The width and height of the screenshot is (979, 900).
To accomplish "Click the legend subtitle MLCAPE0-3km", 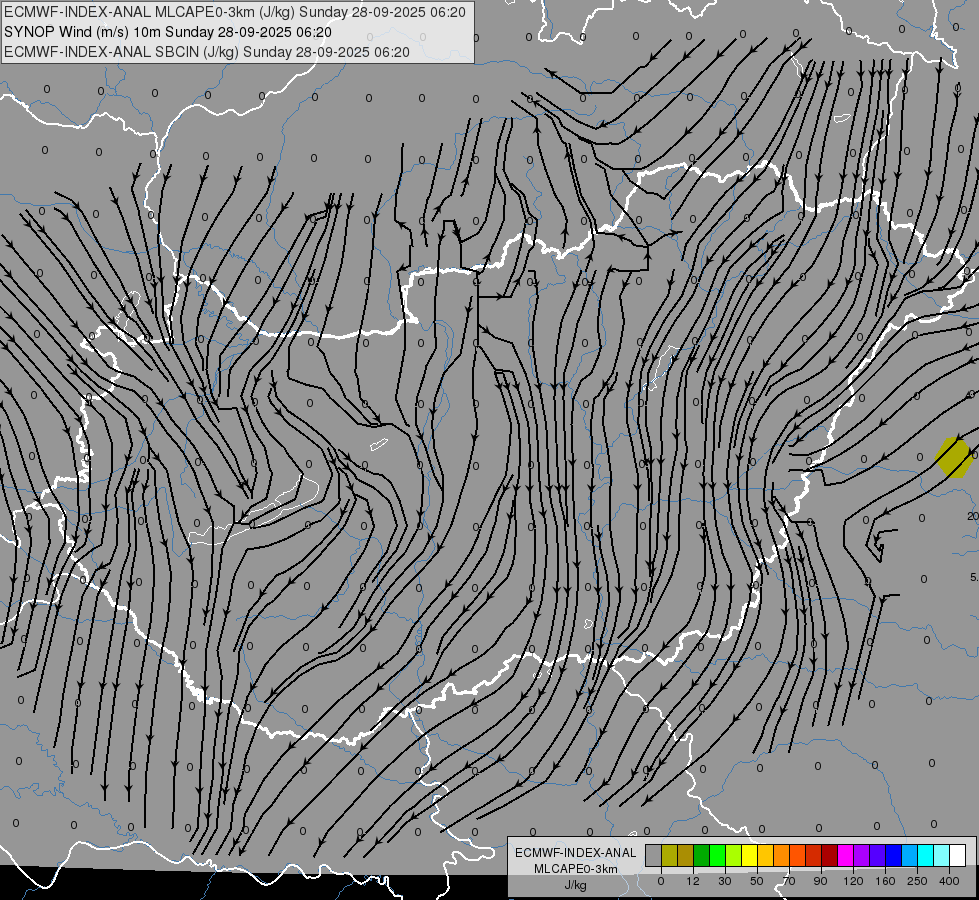I will pyautogui.click(x=576, y=869).
